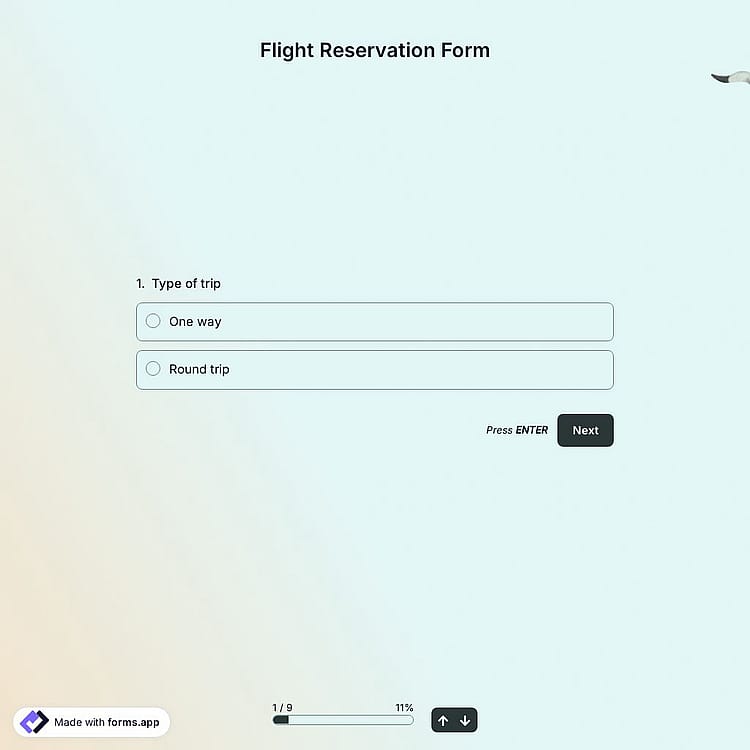Click the 1 / 9 question counter

(x=282, y=707)
